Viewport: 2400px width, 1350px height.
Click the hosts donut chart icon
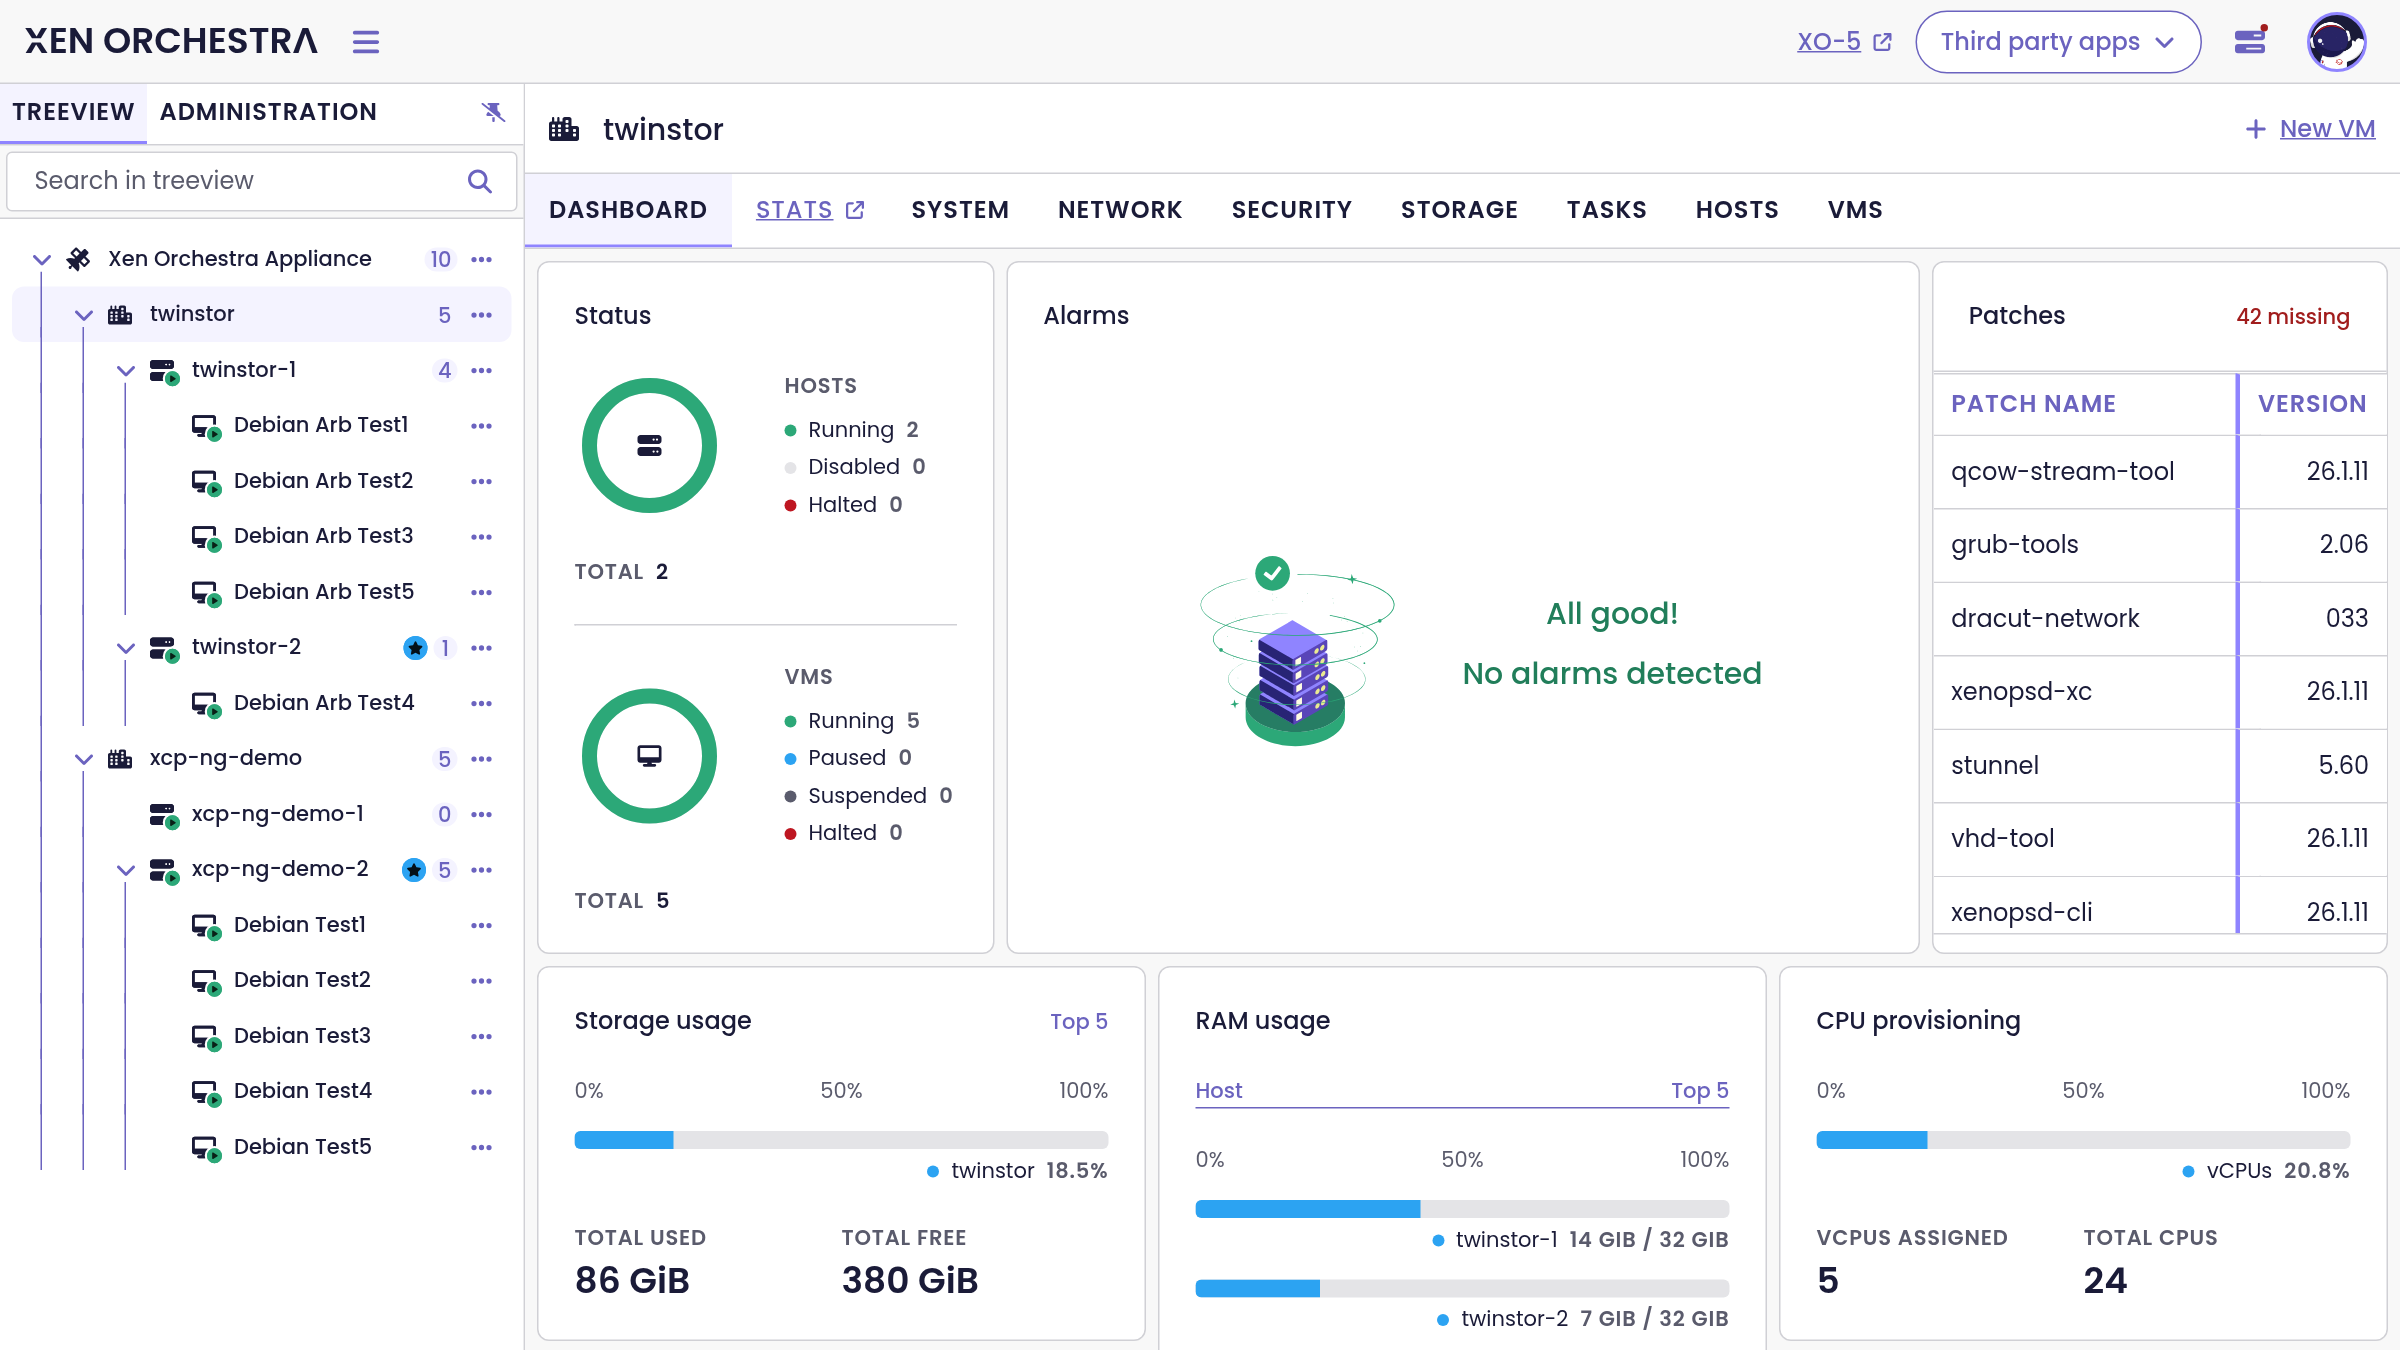coord(649,446)
